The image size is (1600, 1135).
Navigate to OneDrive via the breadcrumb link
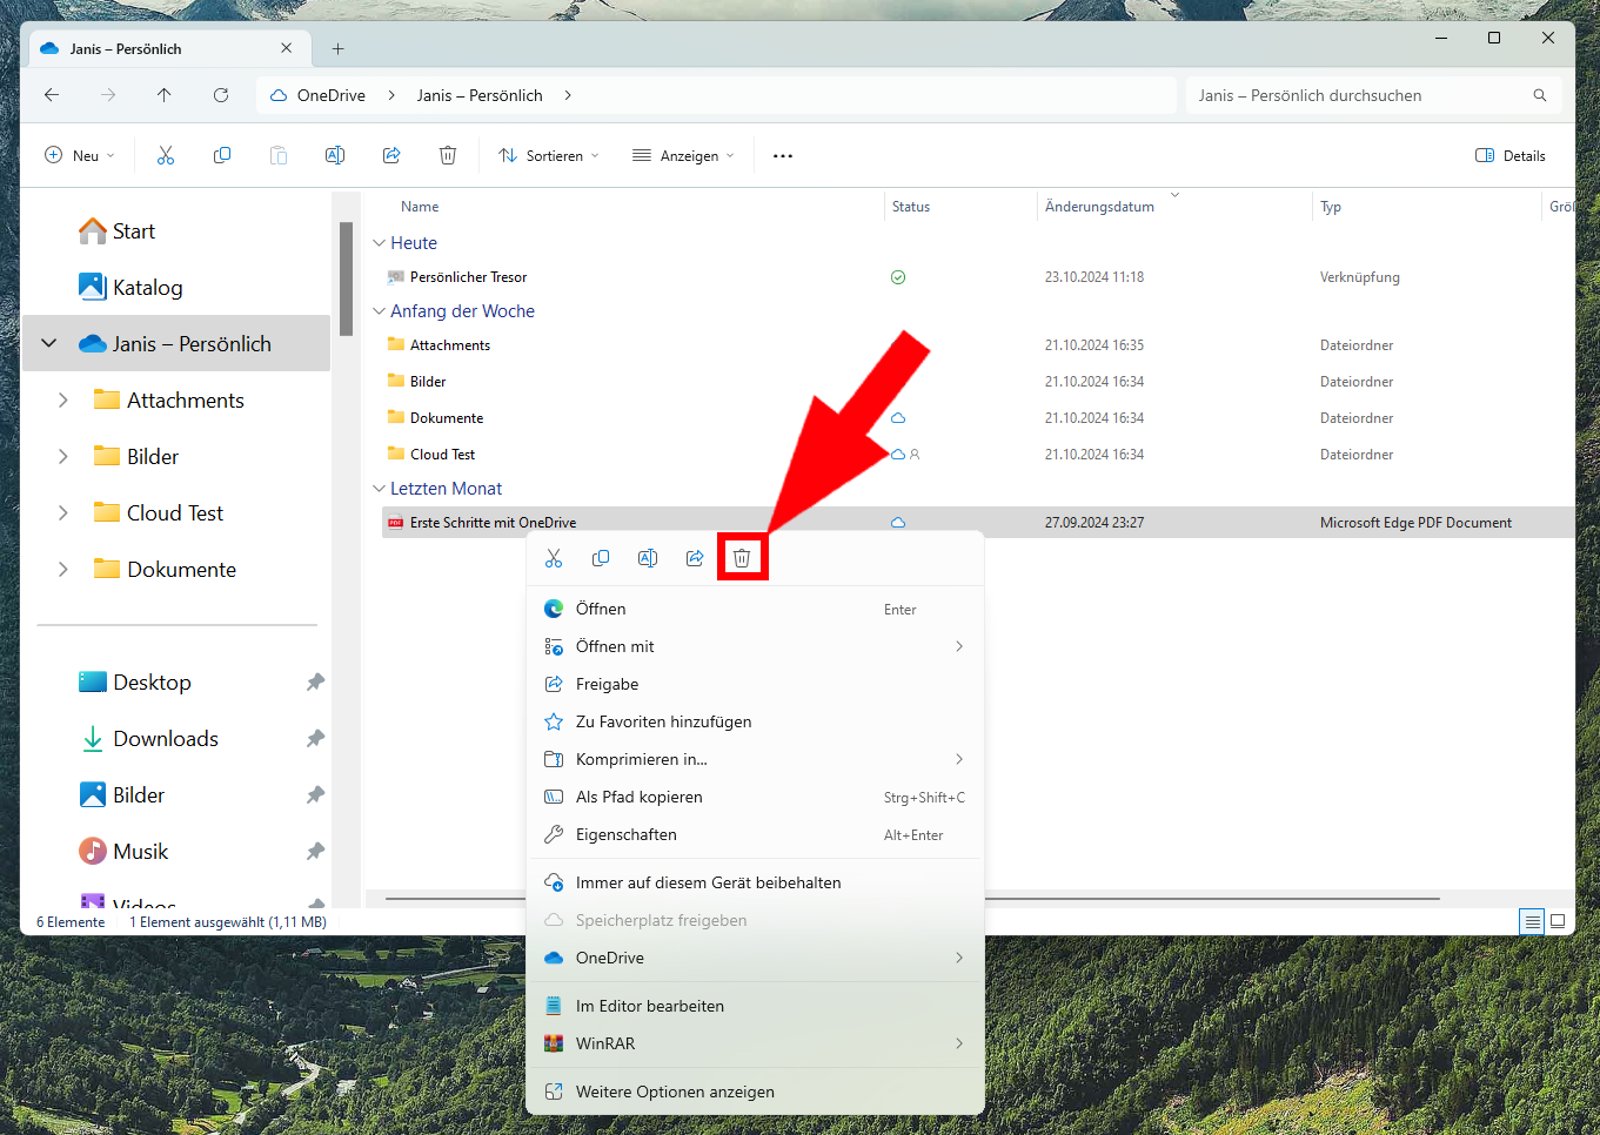[328, 95]
